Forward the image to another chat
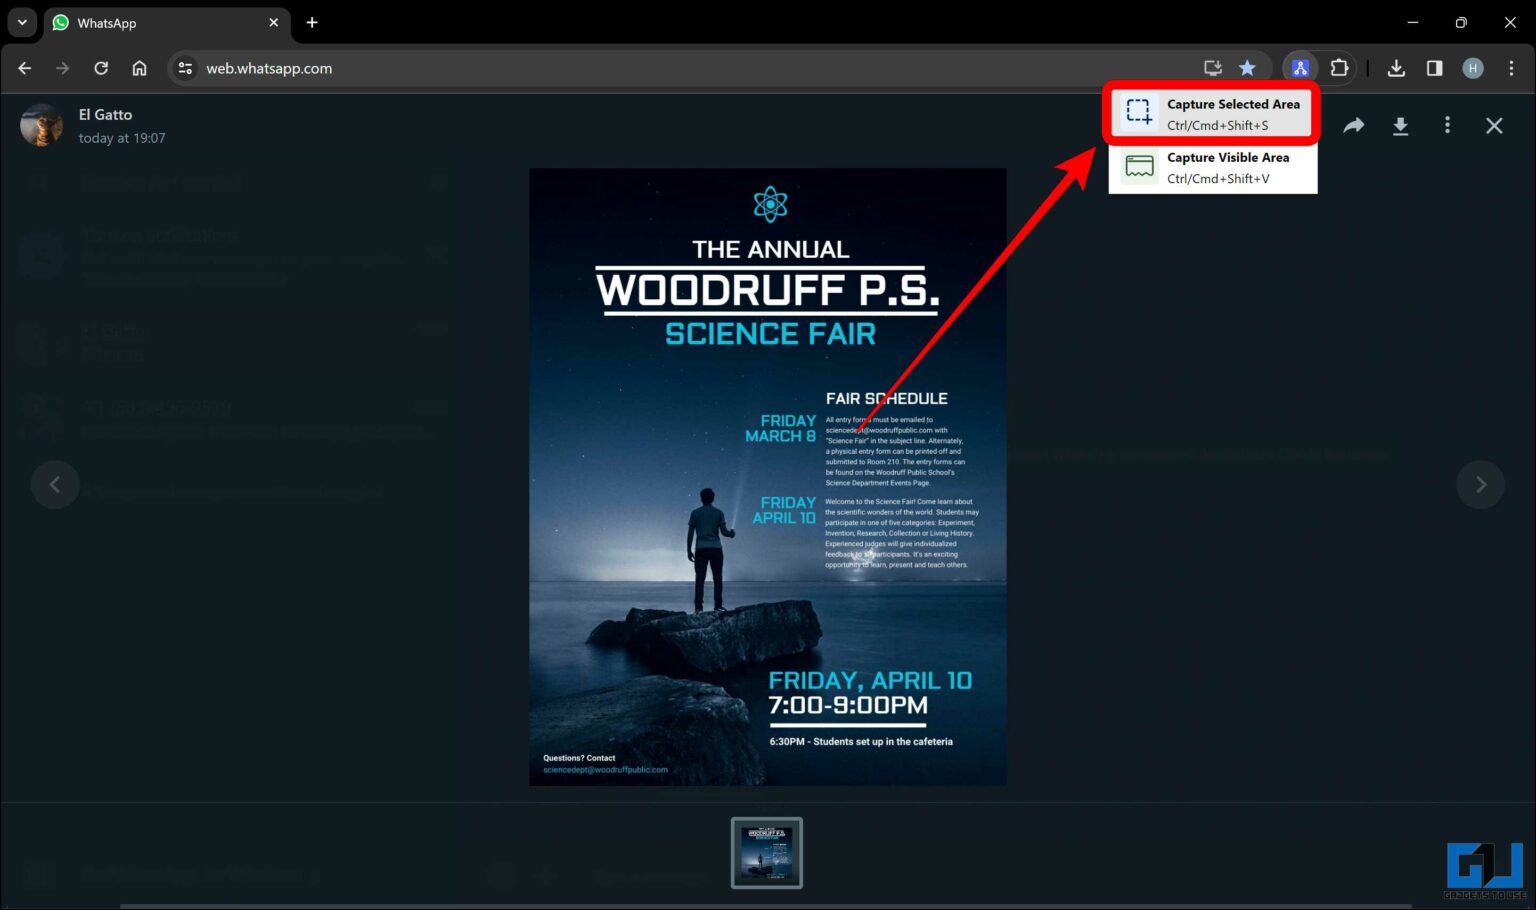This screenshot has width=1536, height=910. pyautogui.click(x=1353, y=125)
